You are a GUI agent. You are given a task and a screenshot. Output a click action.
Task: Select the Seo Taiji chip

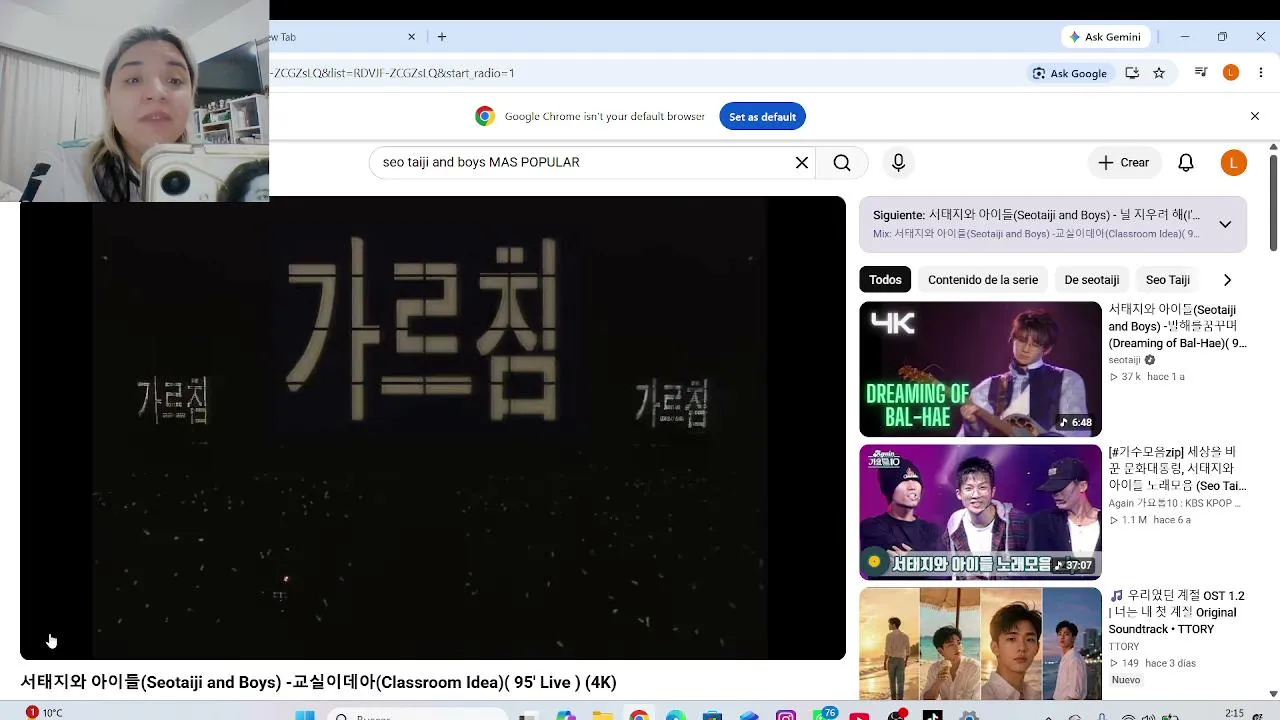click(x=1168, y=280)
